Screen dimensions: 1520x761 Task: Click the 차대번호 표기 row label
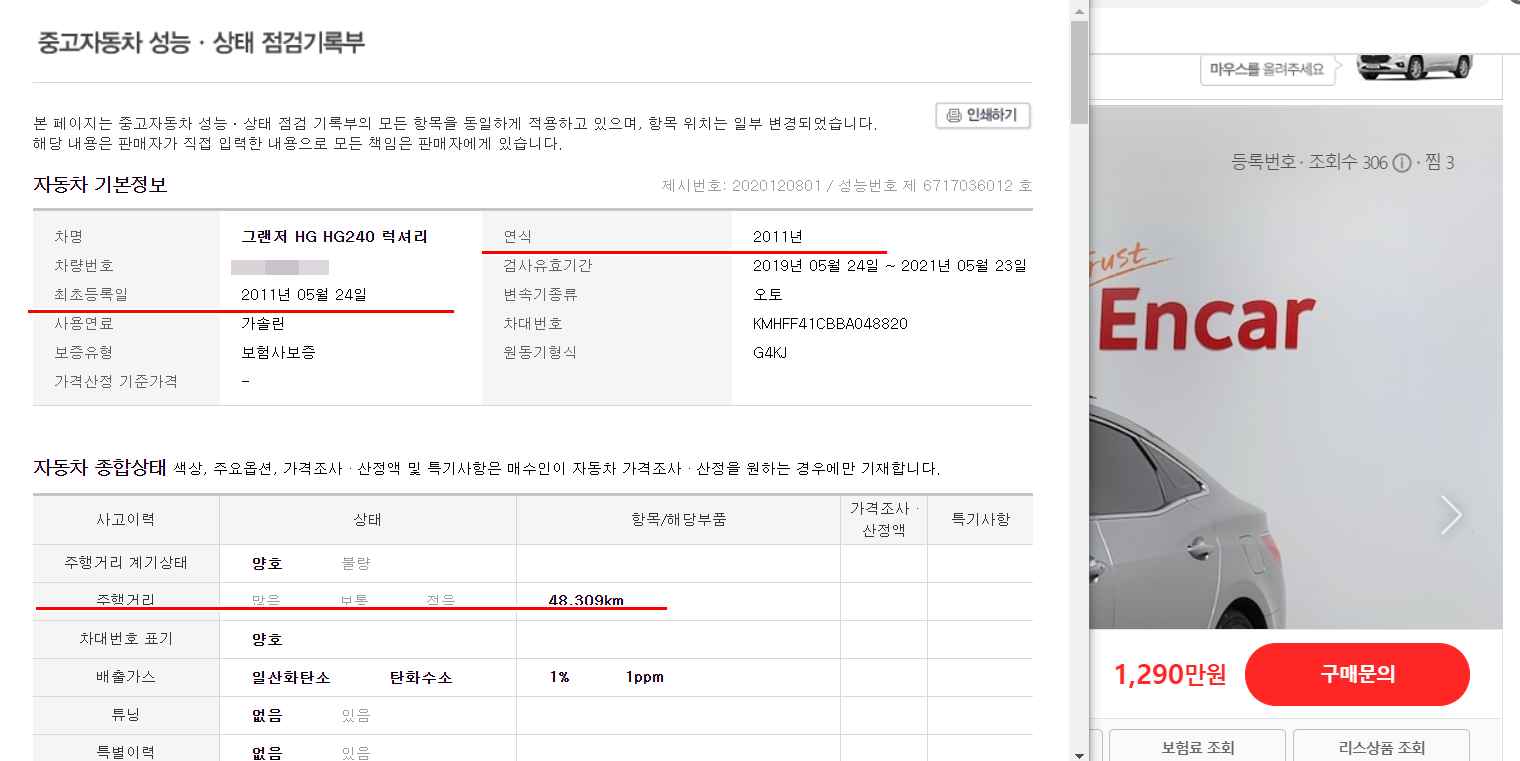pos(126,639)
